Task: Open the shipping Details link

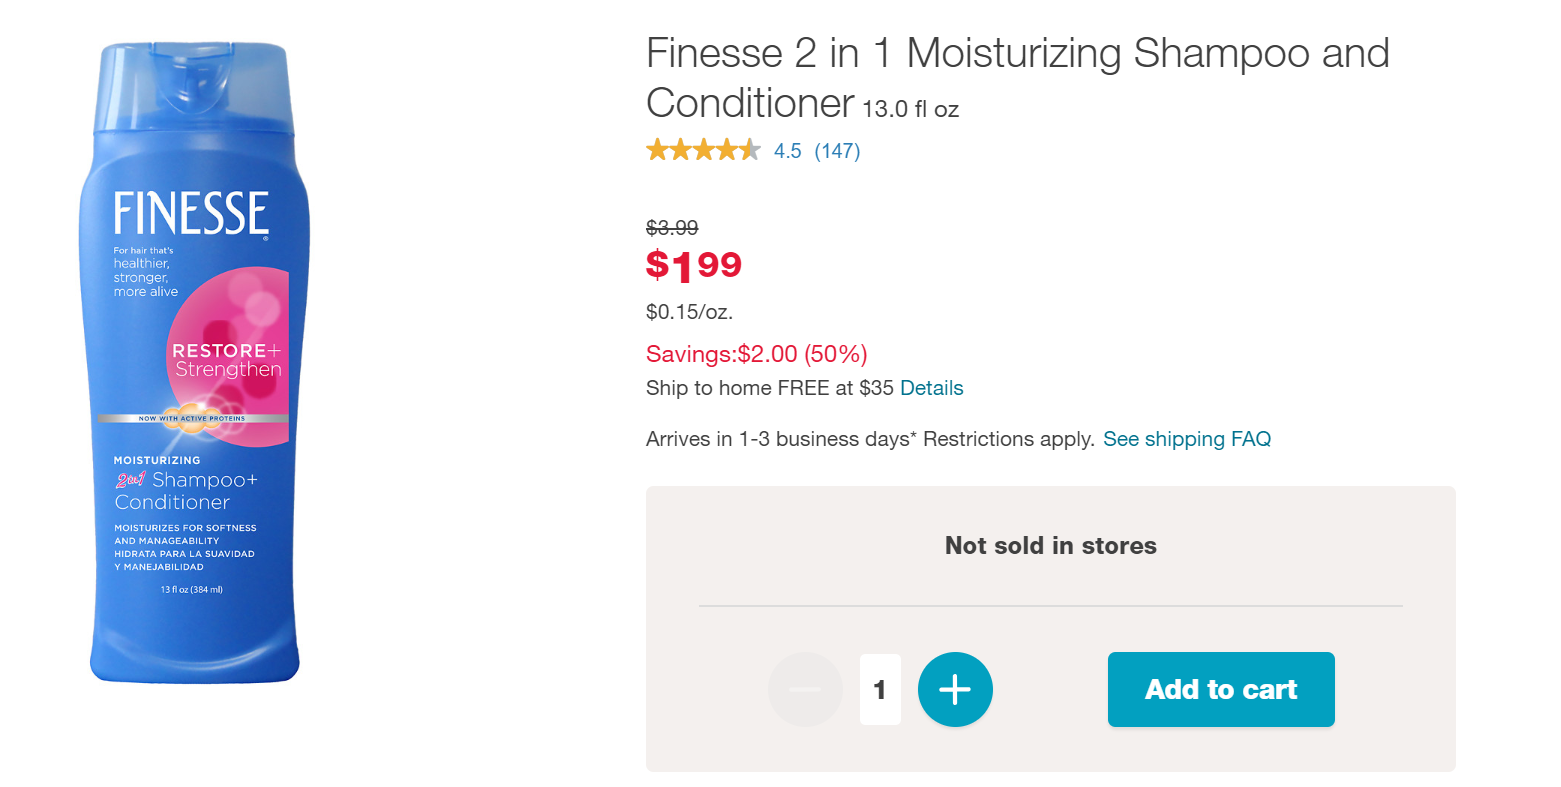Action: click(x=931, y=388)
